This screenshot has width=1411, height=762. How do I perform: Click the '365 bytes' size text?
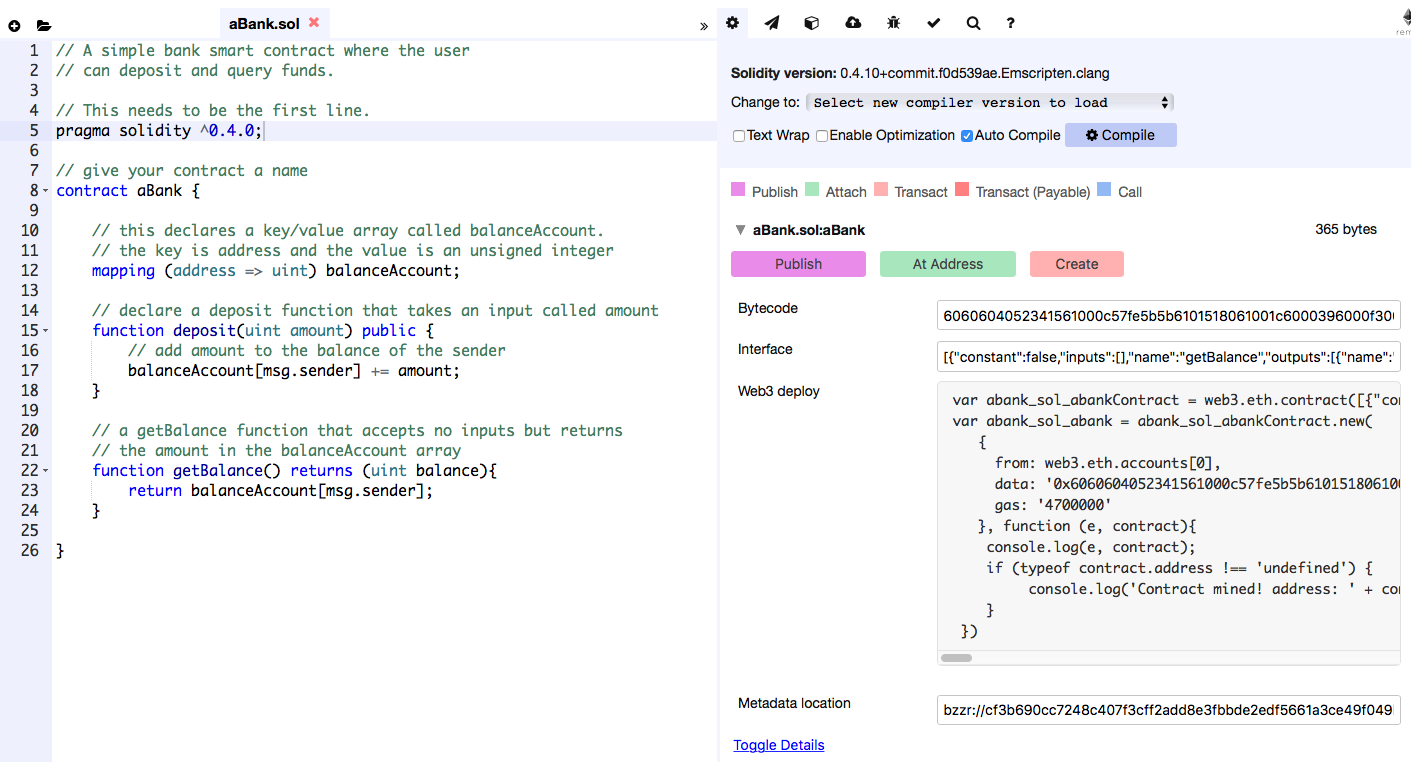(1346, 229)
